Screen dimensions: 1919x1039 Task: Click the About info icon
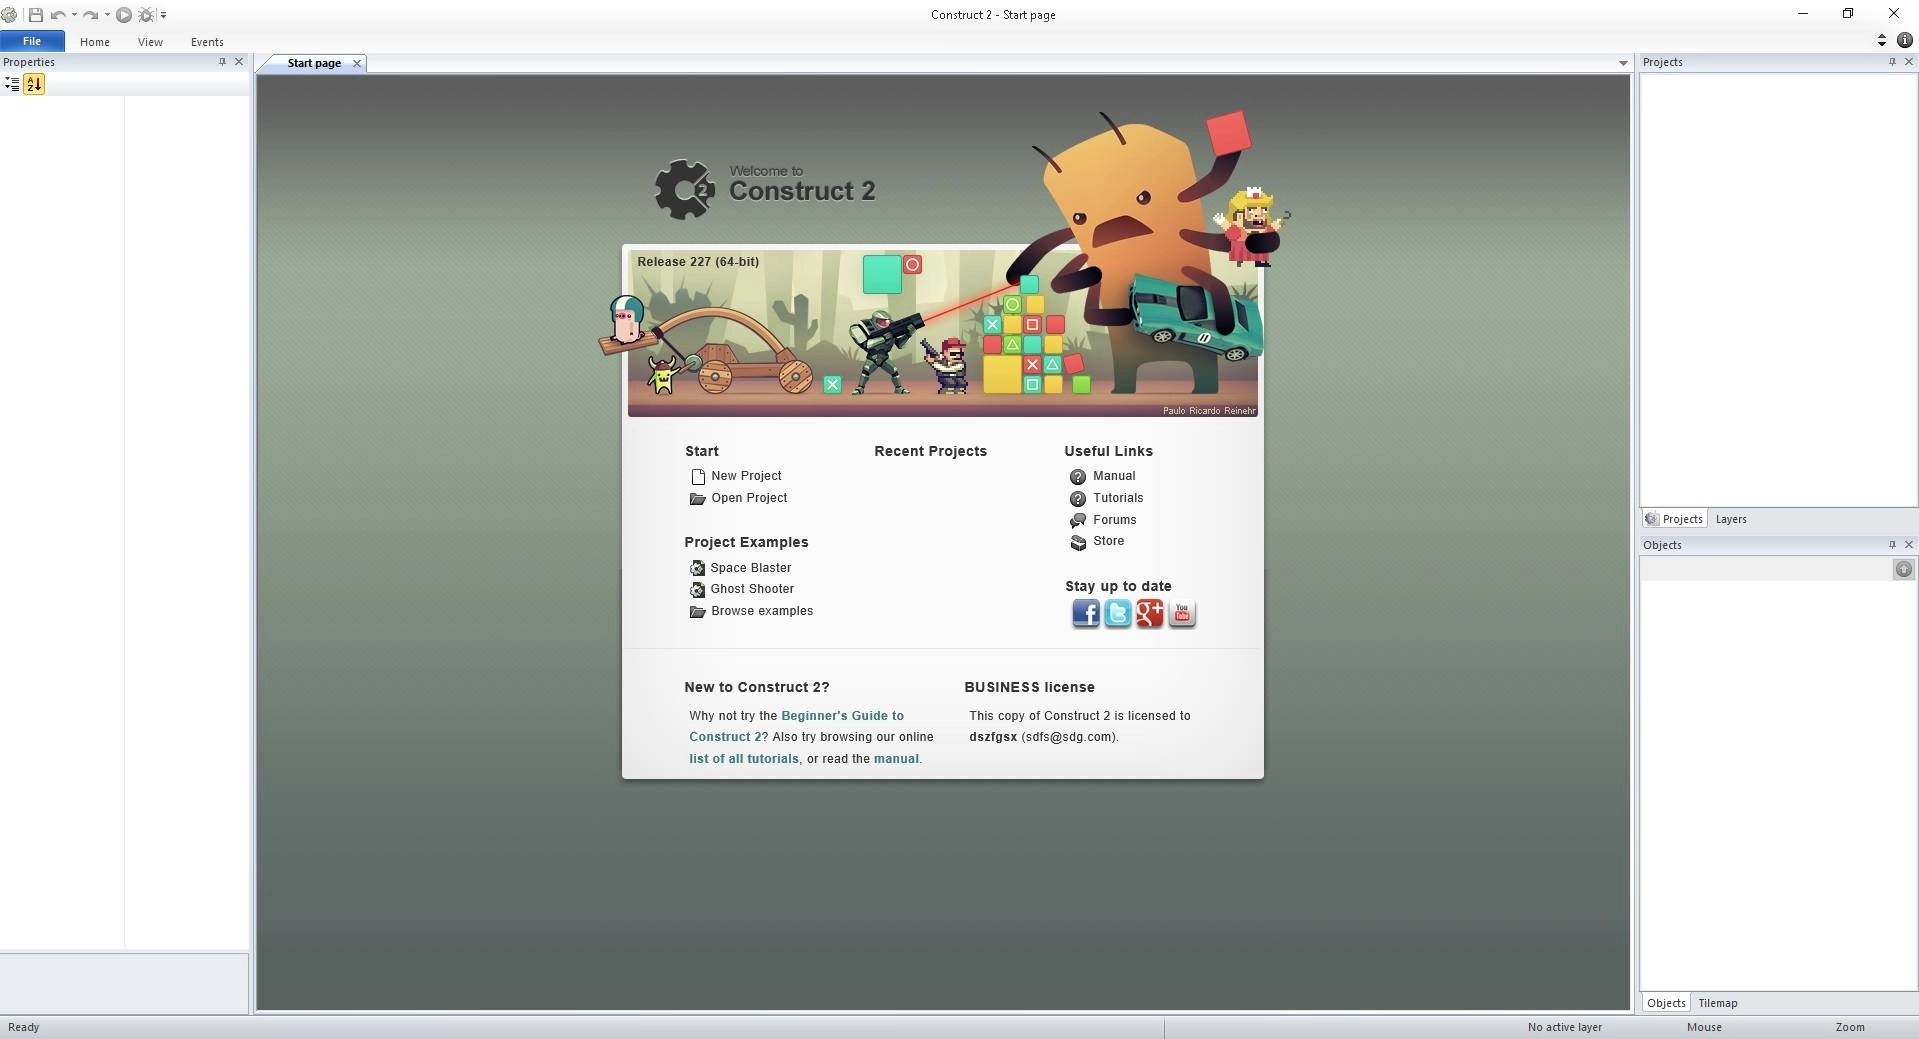[1905, 40]
